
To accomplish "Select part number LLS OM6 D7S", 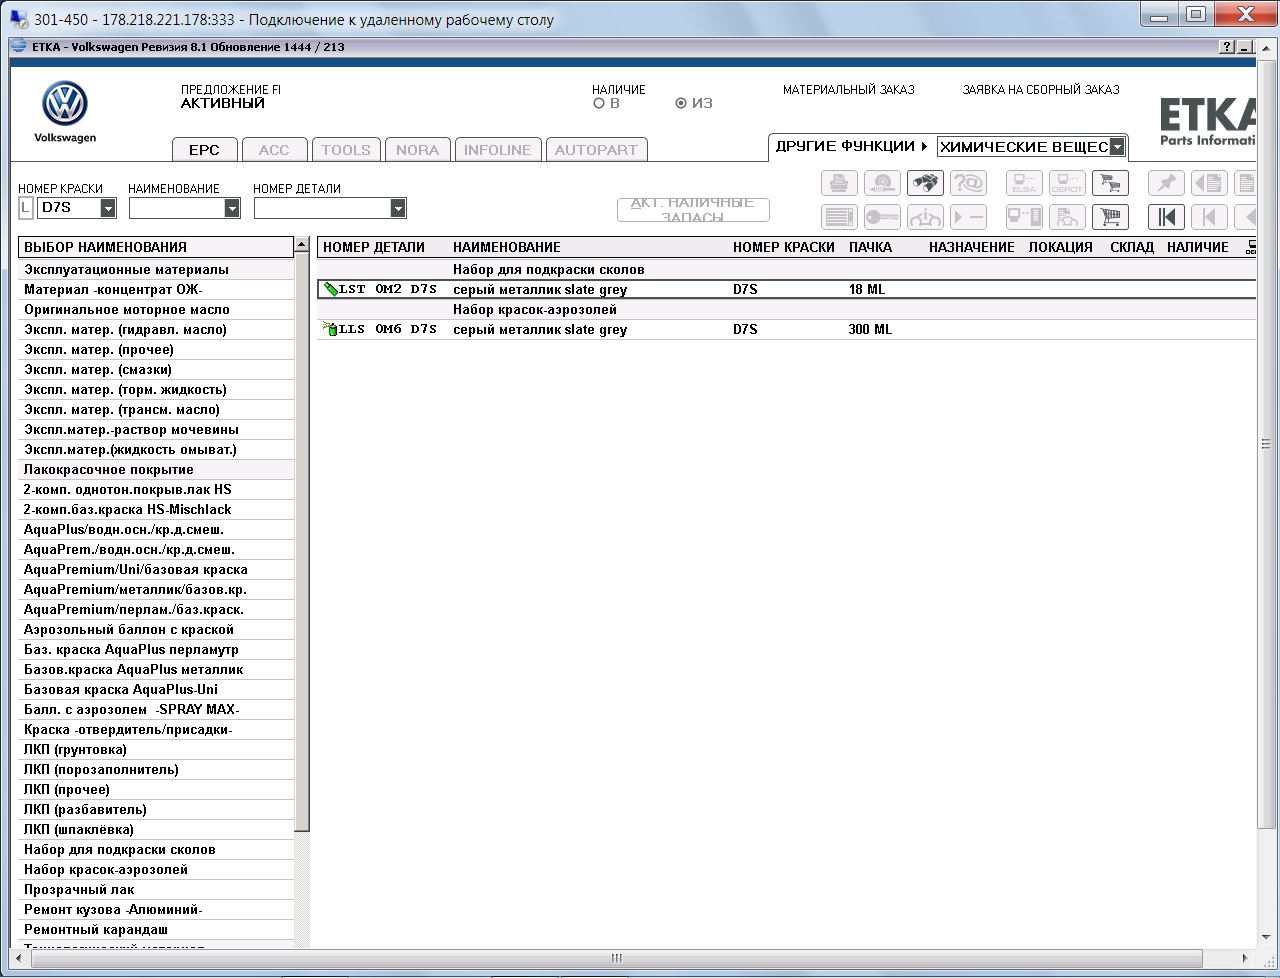I will 388,329.
